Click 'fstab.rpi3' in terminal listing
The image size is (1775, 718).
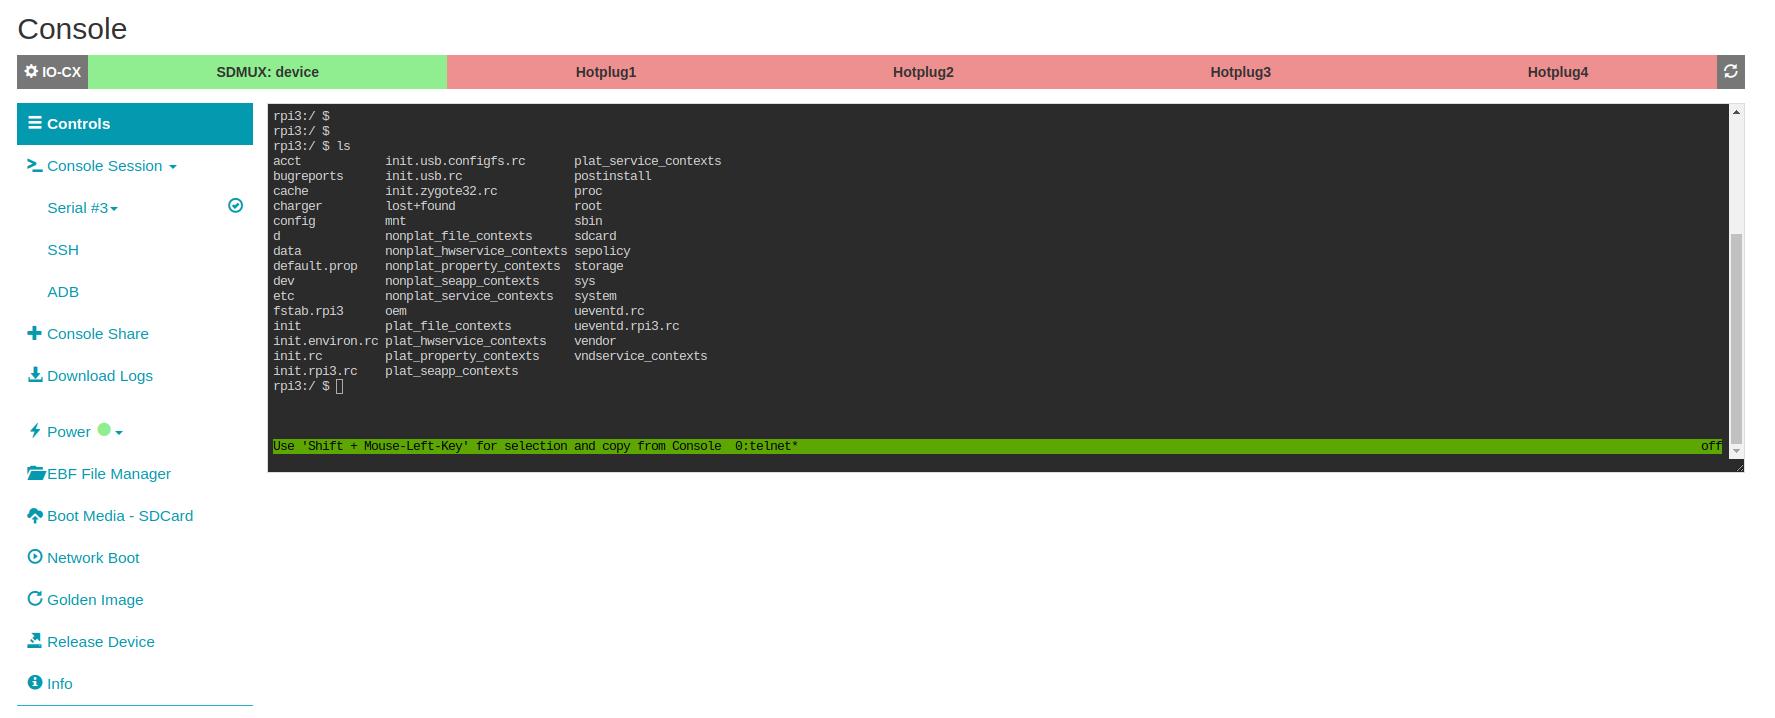coord(308,311)
